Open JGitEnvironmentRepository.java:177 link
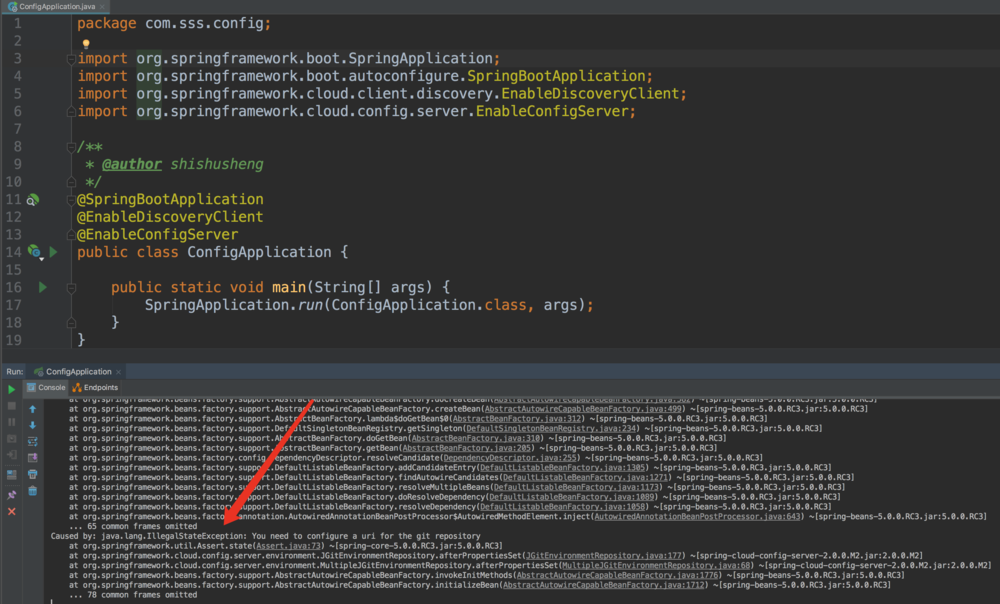The image size is (1000, 604). click(x=603, y=556)
